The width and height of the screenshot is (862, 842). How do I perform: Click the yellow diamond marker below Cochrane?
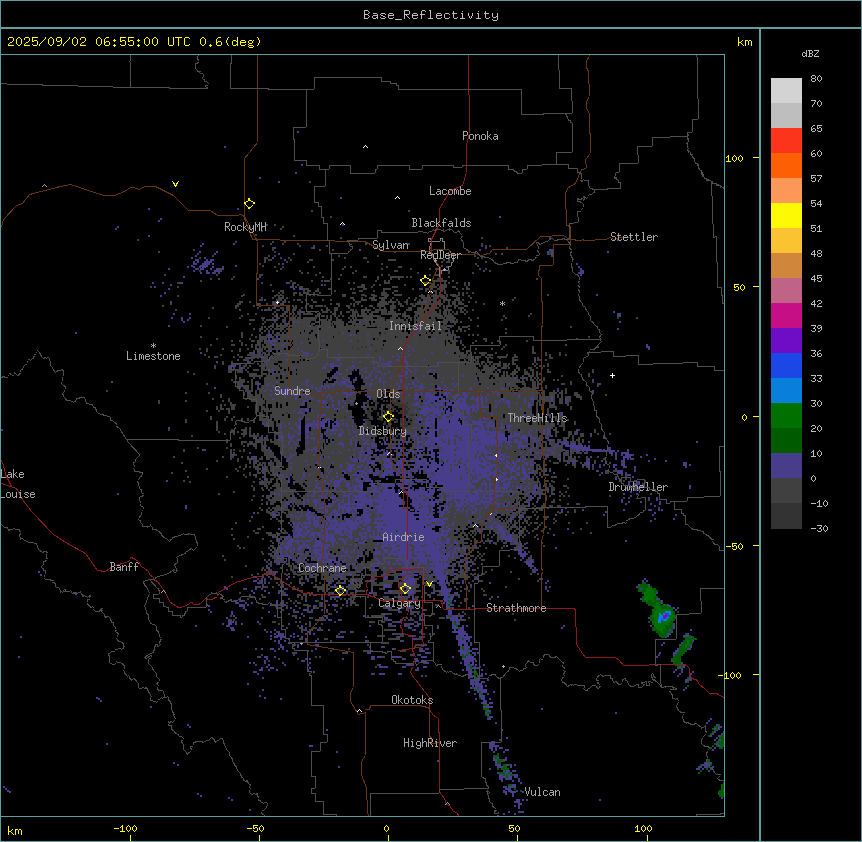[x=340, y=591]
